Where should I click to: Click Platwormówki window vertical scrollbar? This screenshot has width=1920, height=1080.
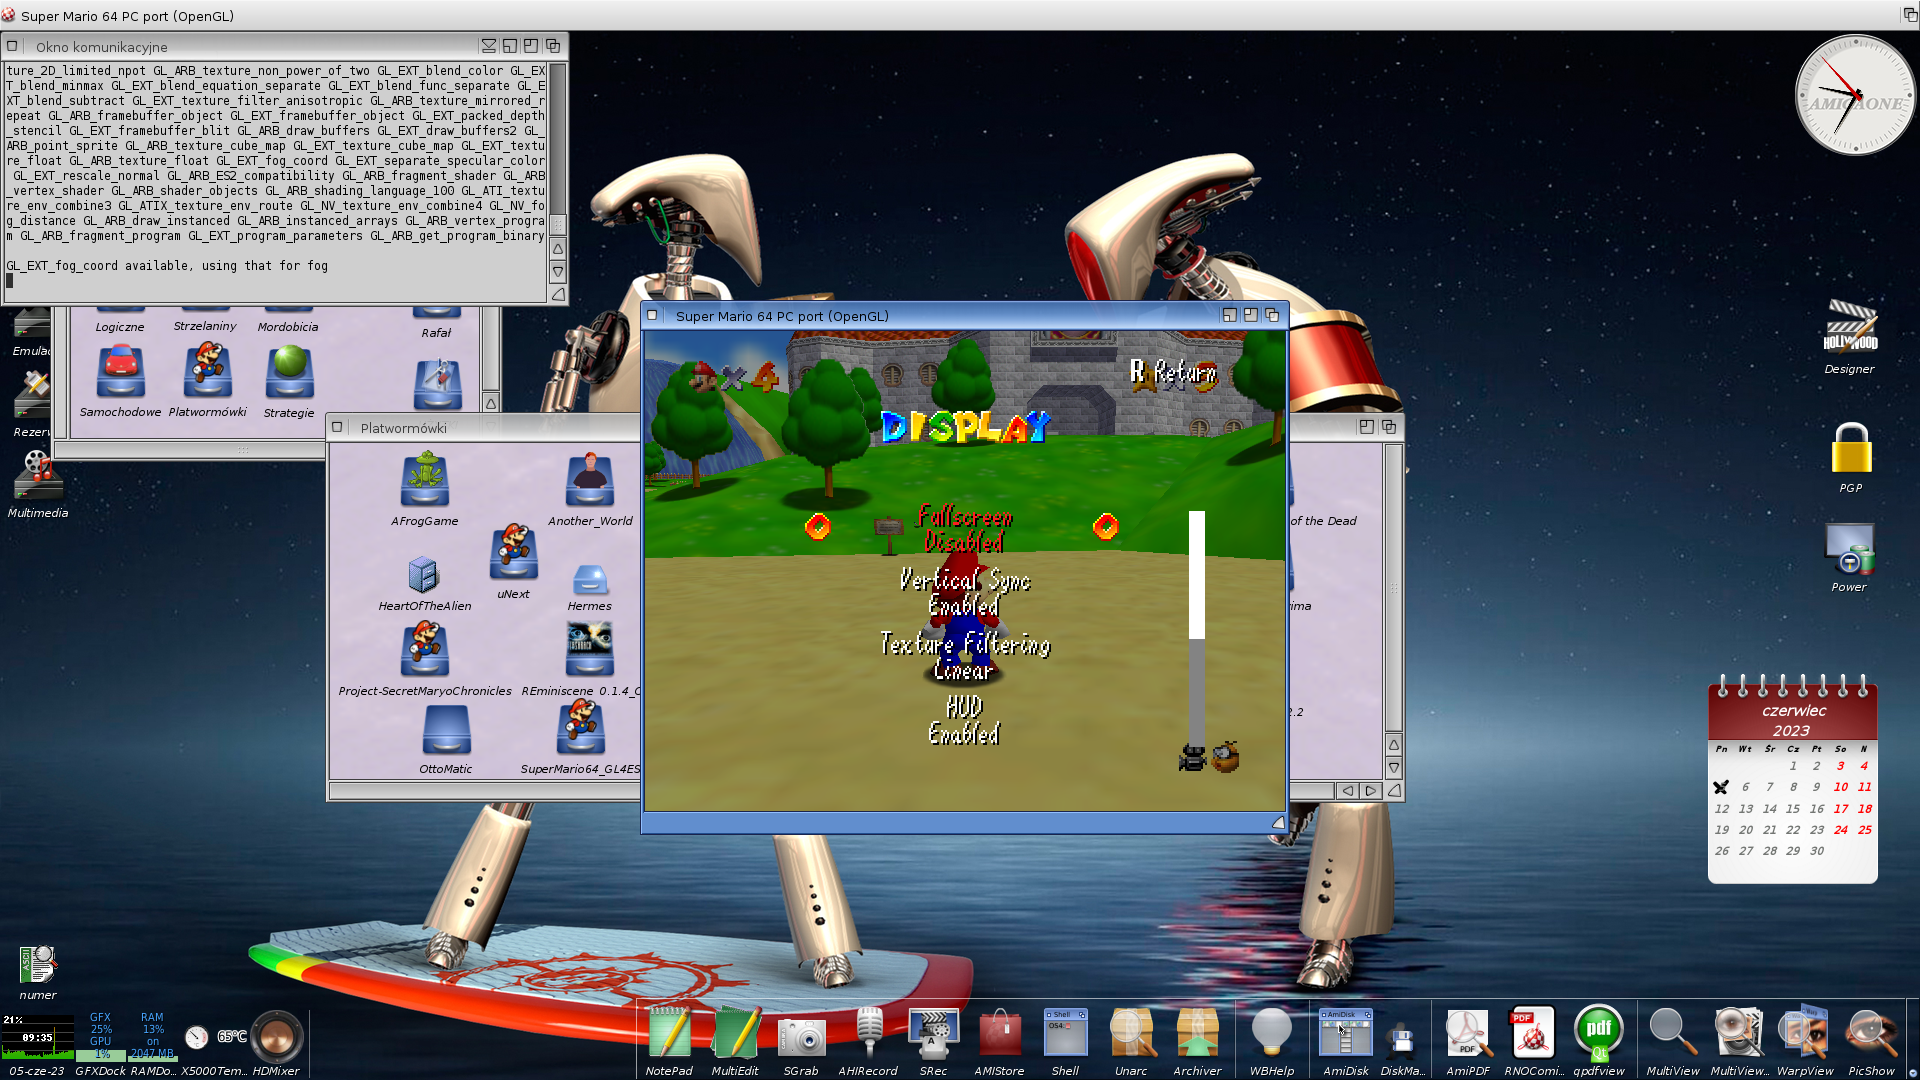[1393, 587]
